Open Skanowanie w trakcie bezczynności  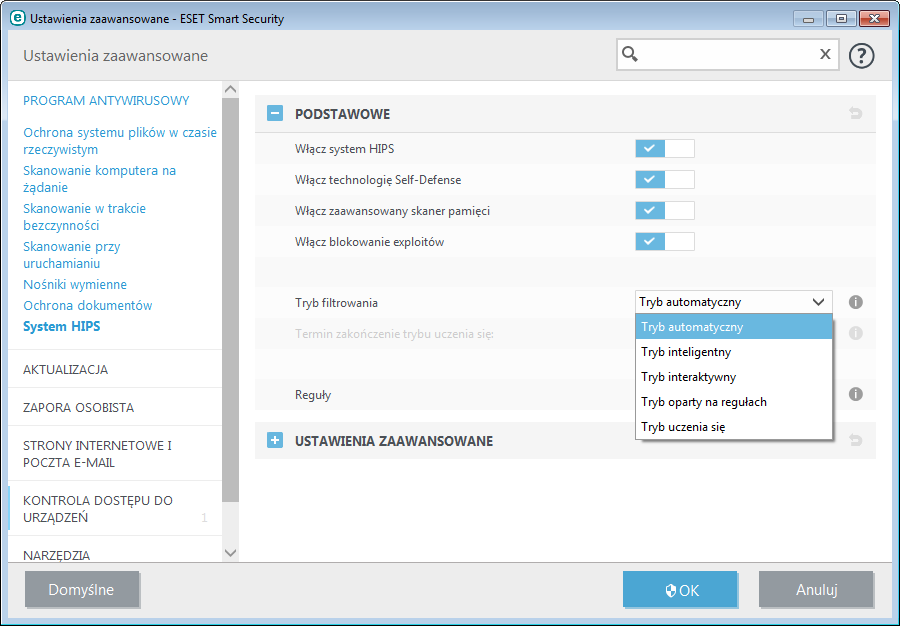[x=84, y=217]
